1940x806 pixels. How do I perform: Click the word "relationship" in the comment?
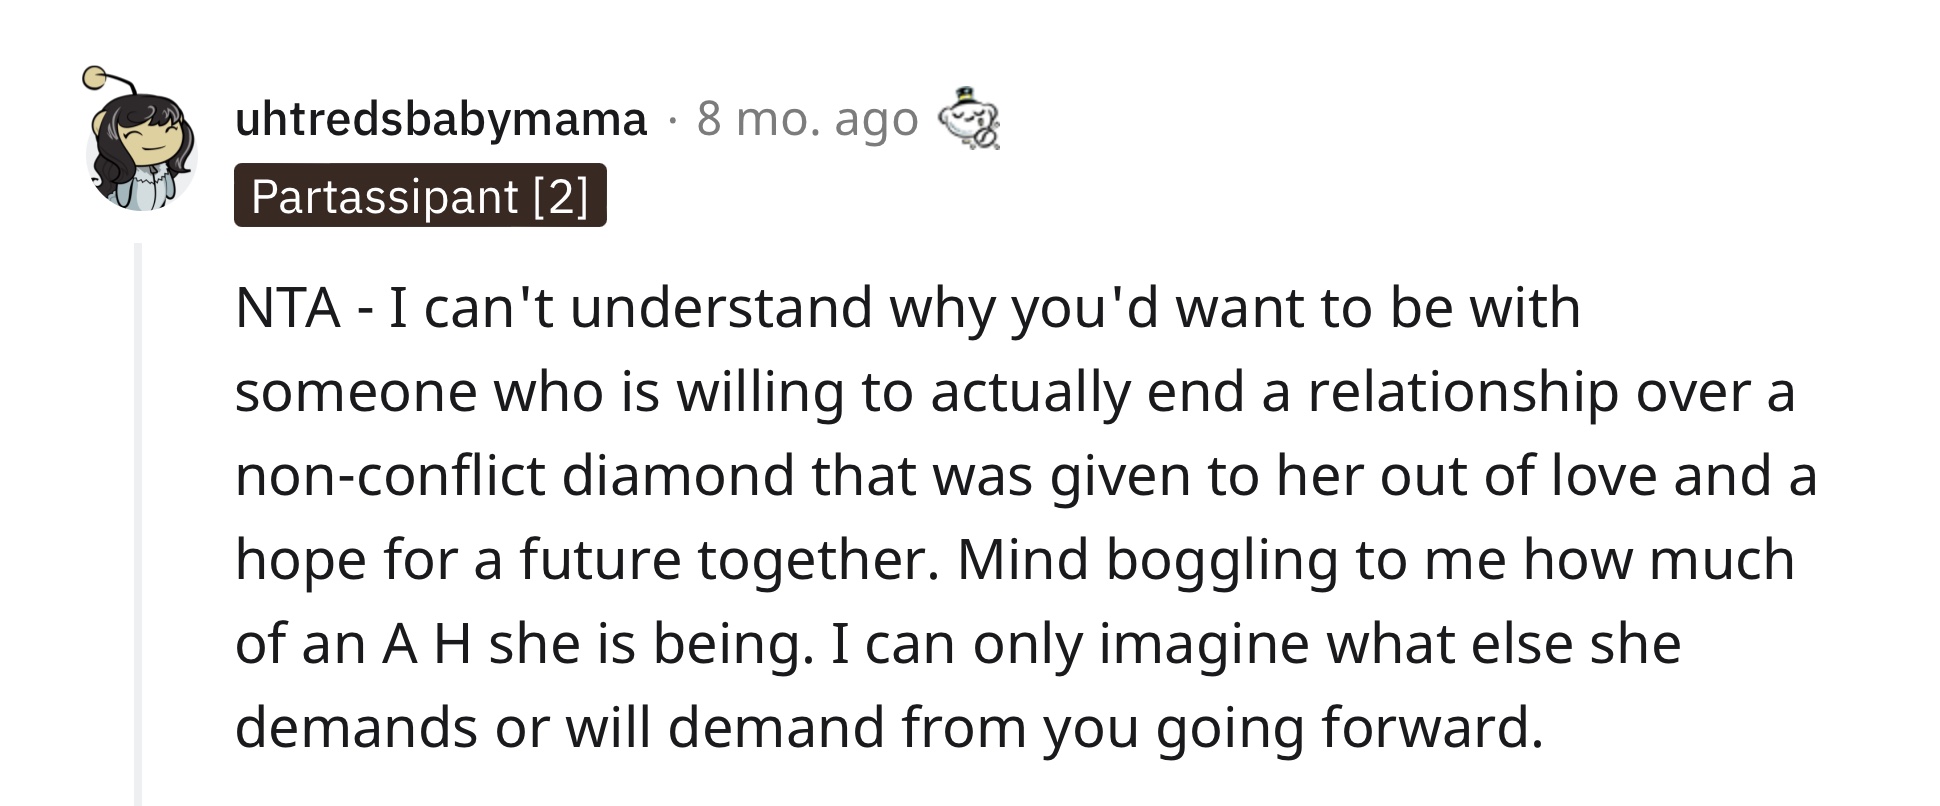(1463, 393)
